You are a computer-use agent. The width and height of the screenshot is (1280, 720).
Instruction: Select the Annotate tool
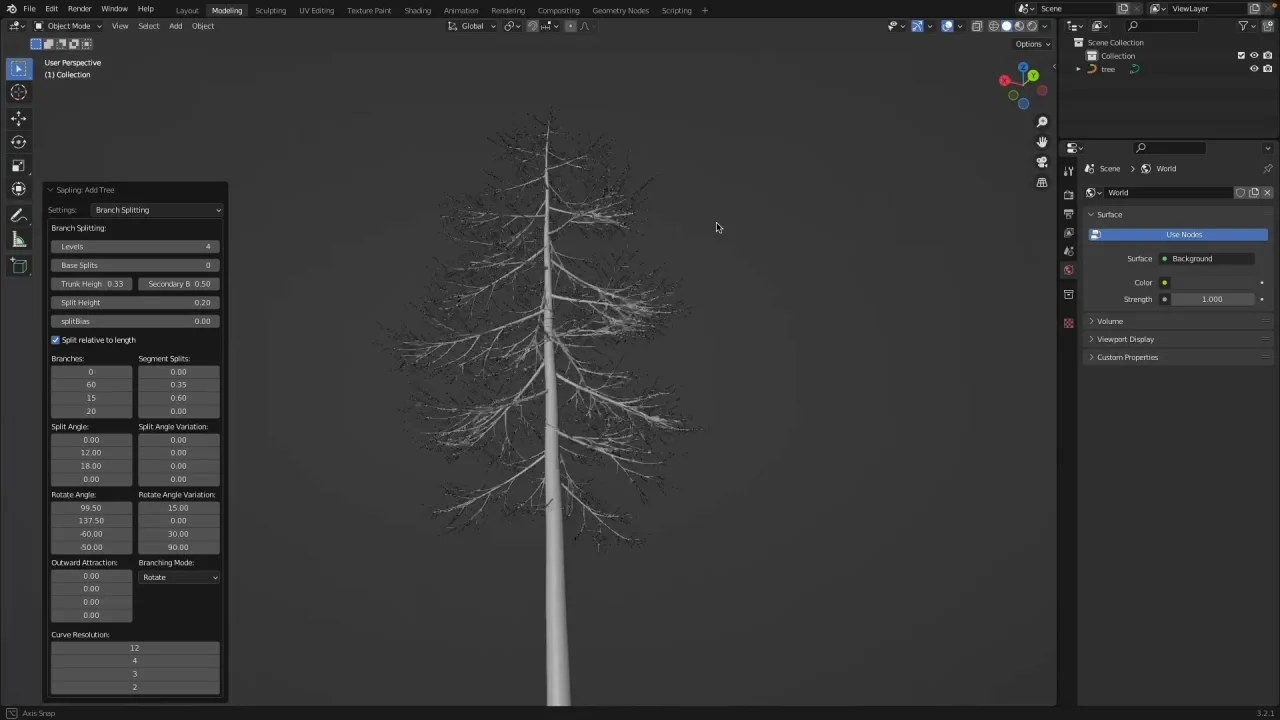pyautogui.click(x=18, y=215)
